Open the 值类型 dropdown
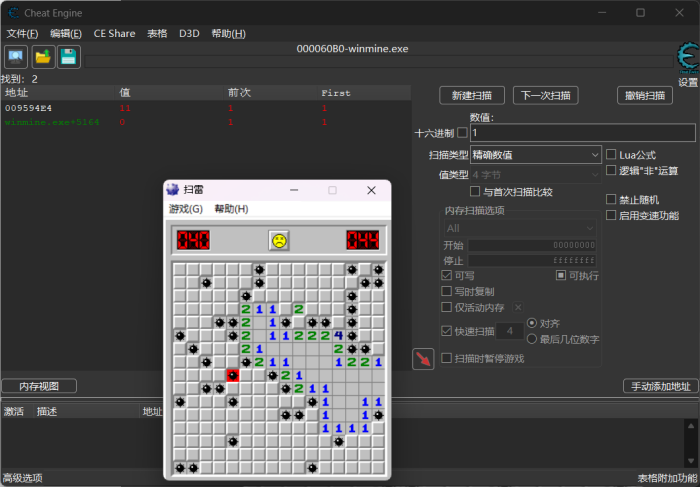The height and width of the screenshot is (488, 700). pos(535,175)
